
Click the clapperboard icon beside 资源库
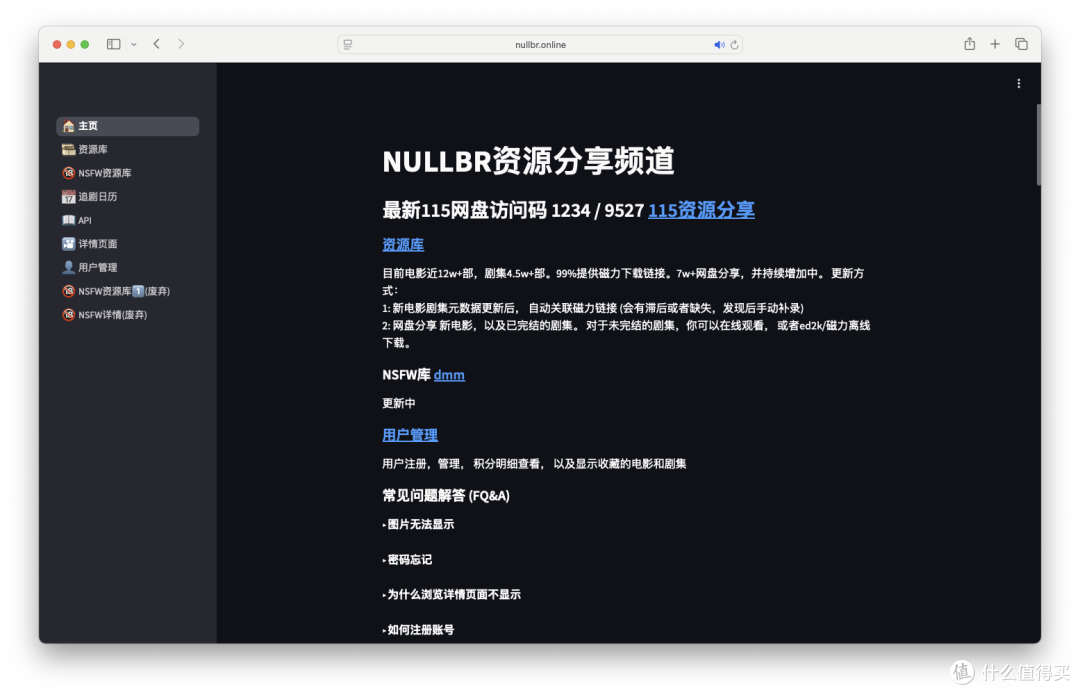click(x=68, y=149)
